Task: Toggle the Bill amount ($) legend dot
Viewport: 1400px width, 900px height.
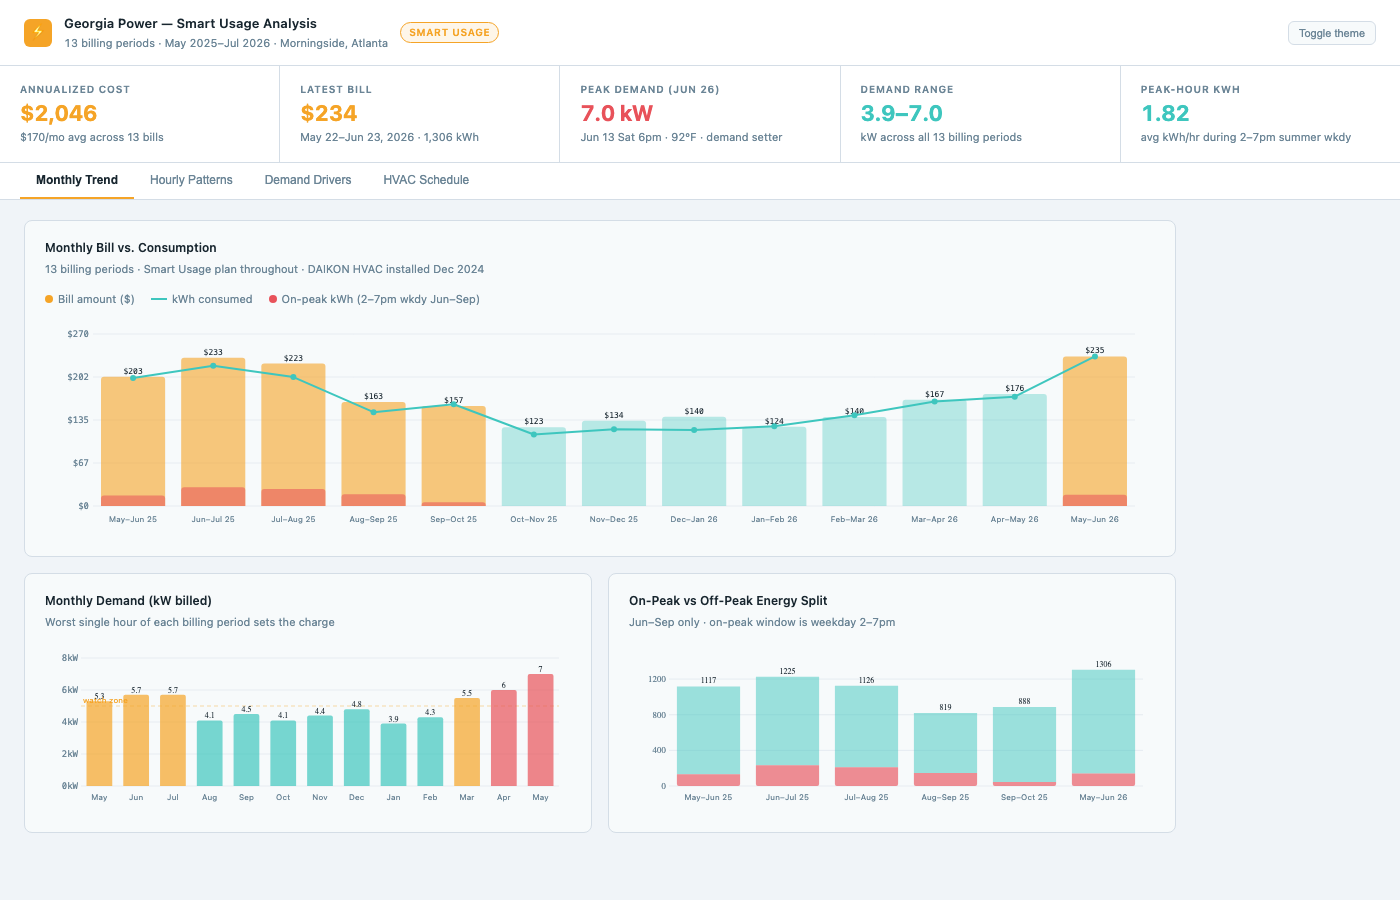Action: pyautogui.click(x=49, y=299)
